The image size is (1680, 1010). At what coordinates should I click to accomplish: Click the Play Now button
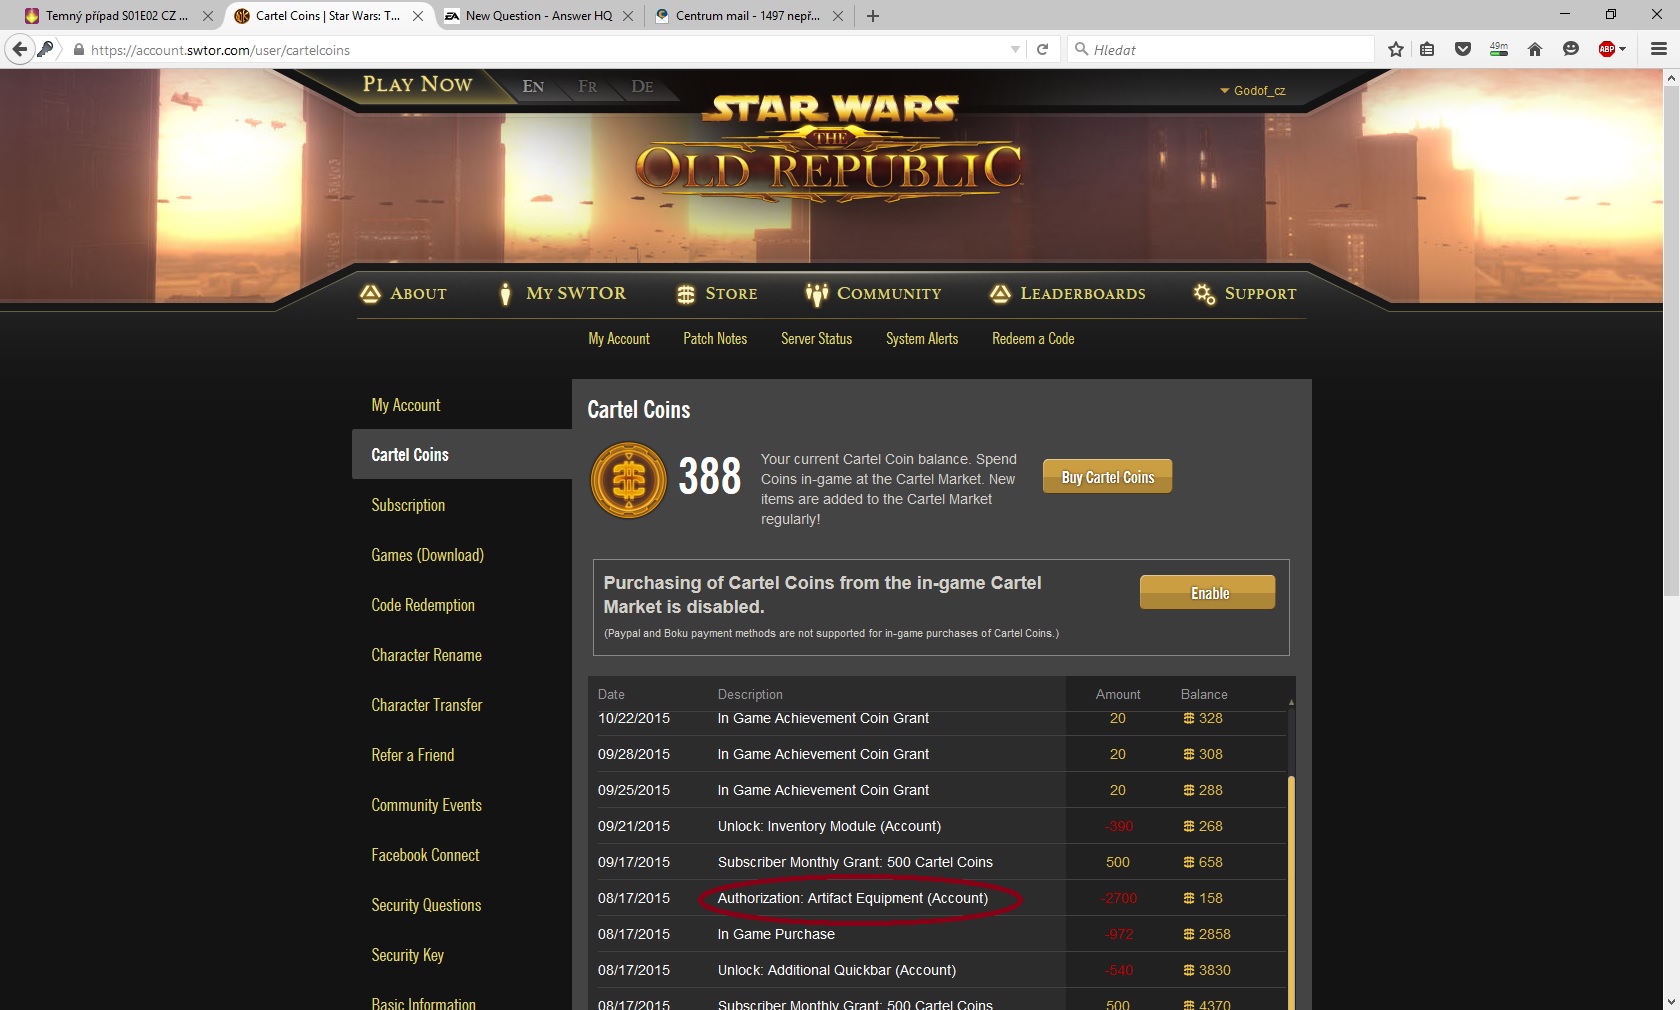[x=417, y=84]
